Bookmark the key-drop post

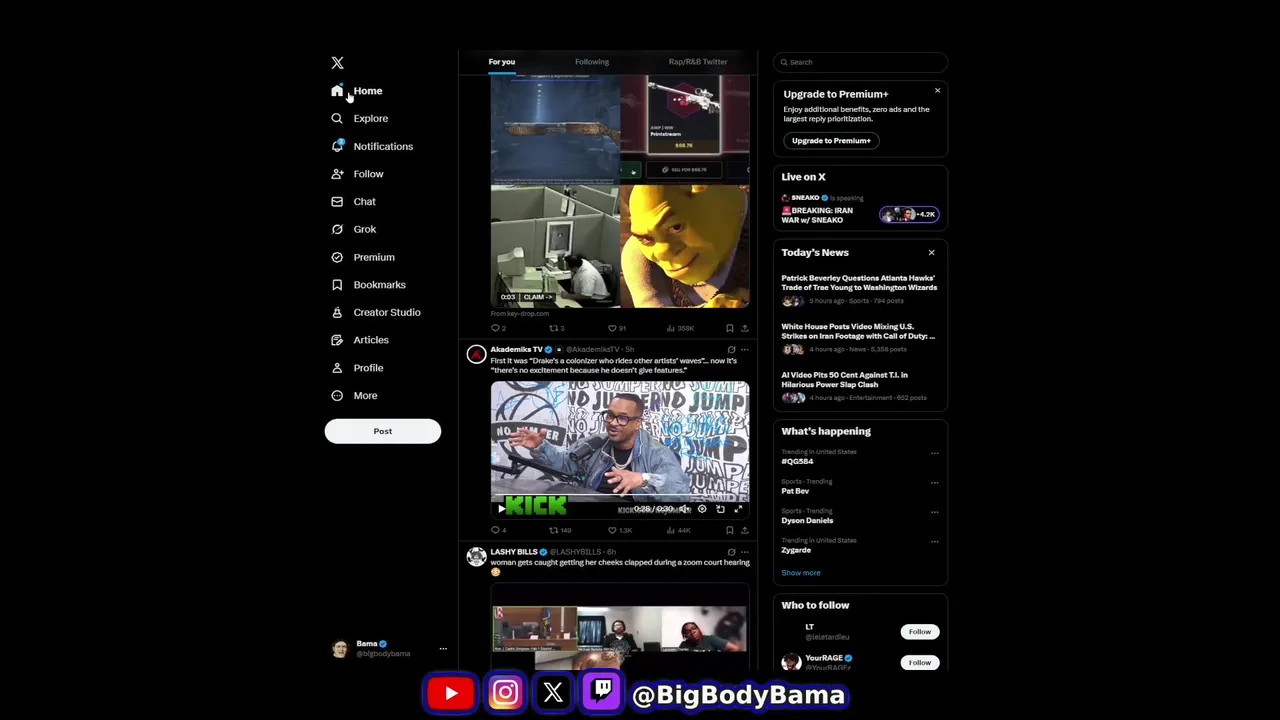point(729,328)
